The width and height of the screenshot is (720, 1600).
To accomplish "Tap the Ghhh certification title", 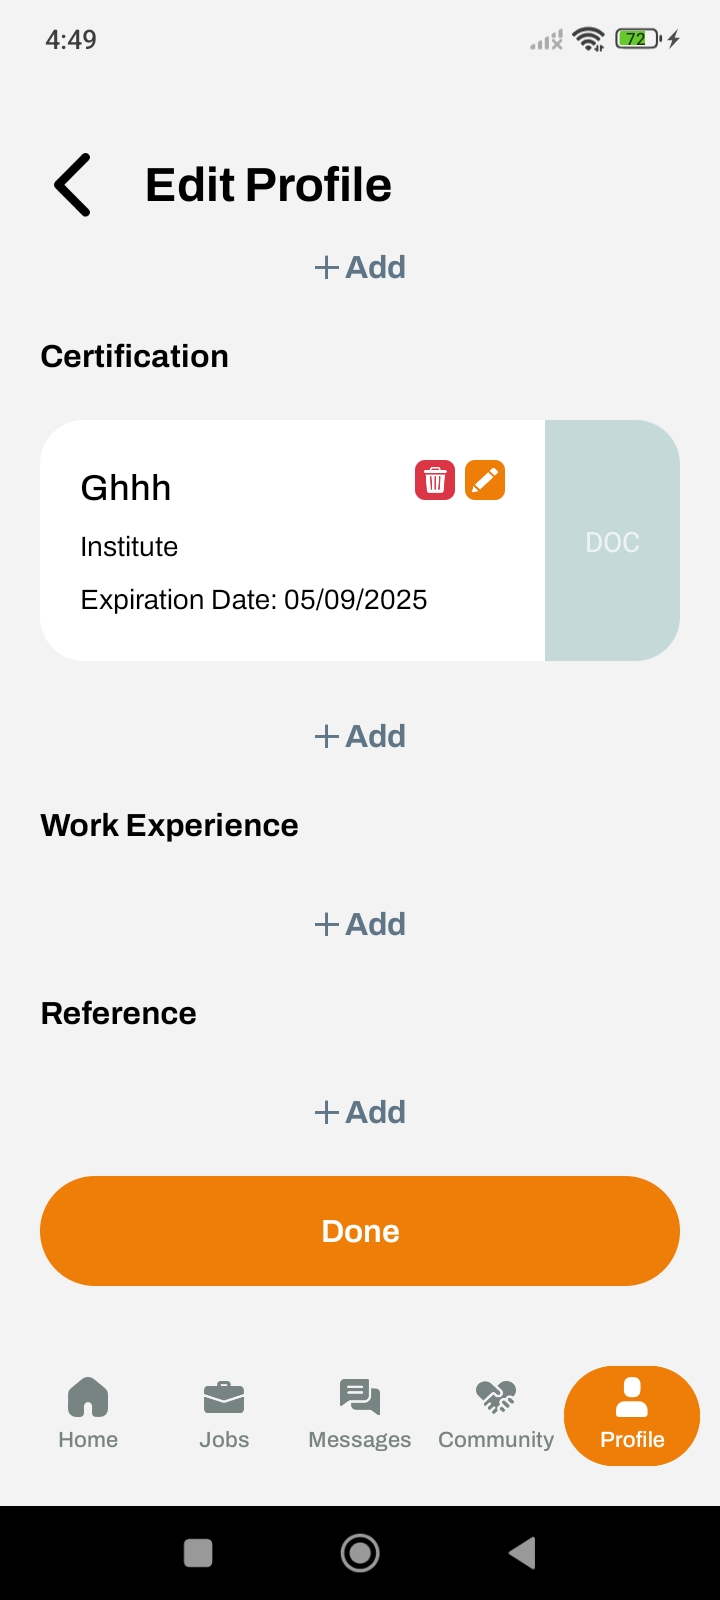I will click(x=126, y=488).
